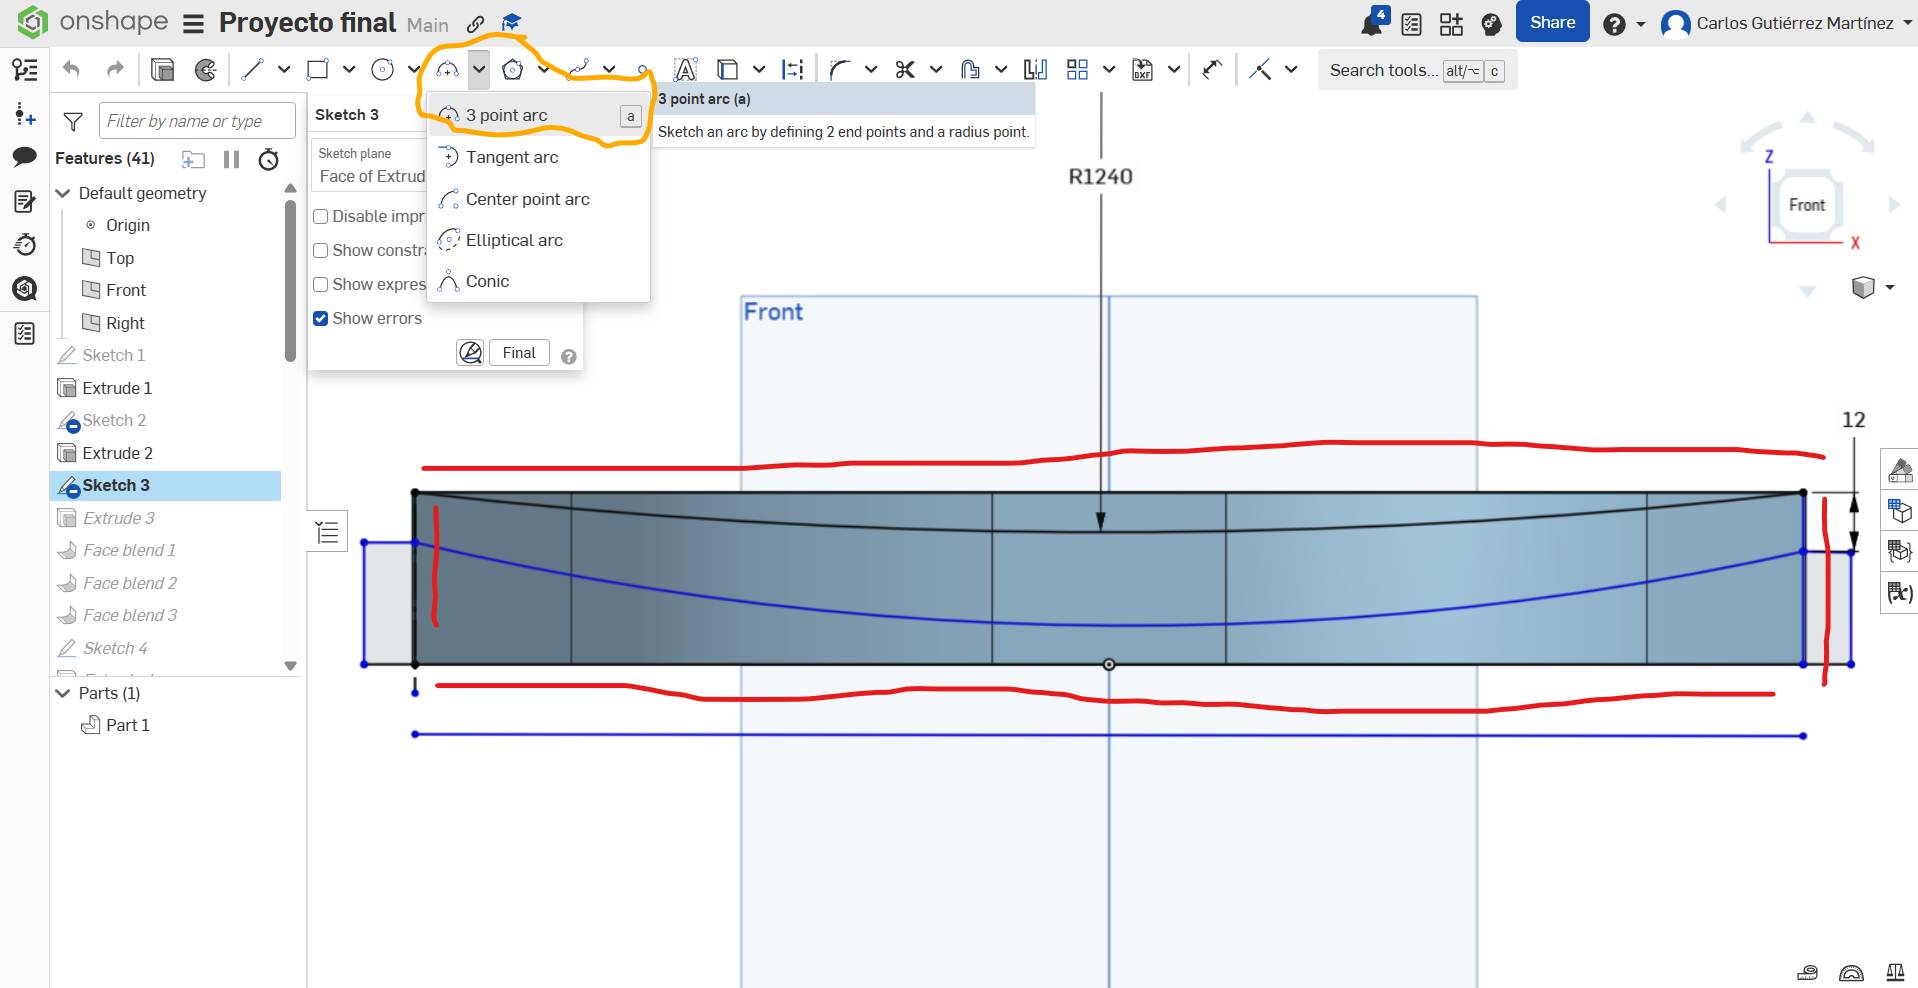This screenshot has height=988, width=1918.
Task: Choose Conic from the arc menu
Action: pos(539,281)
